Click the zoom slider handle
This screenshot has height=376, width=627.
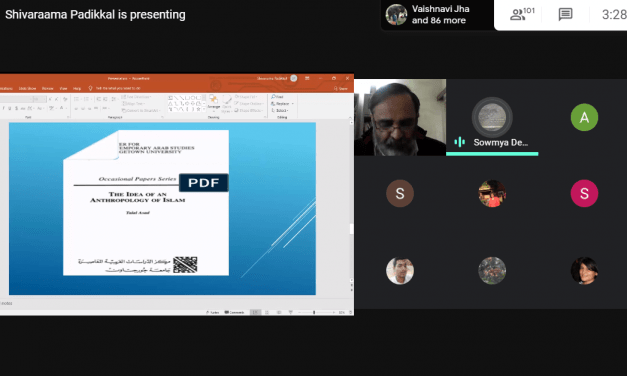pyautogui.click(x=314, y=312)
